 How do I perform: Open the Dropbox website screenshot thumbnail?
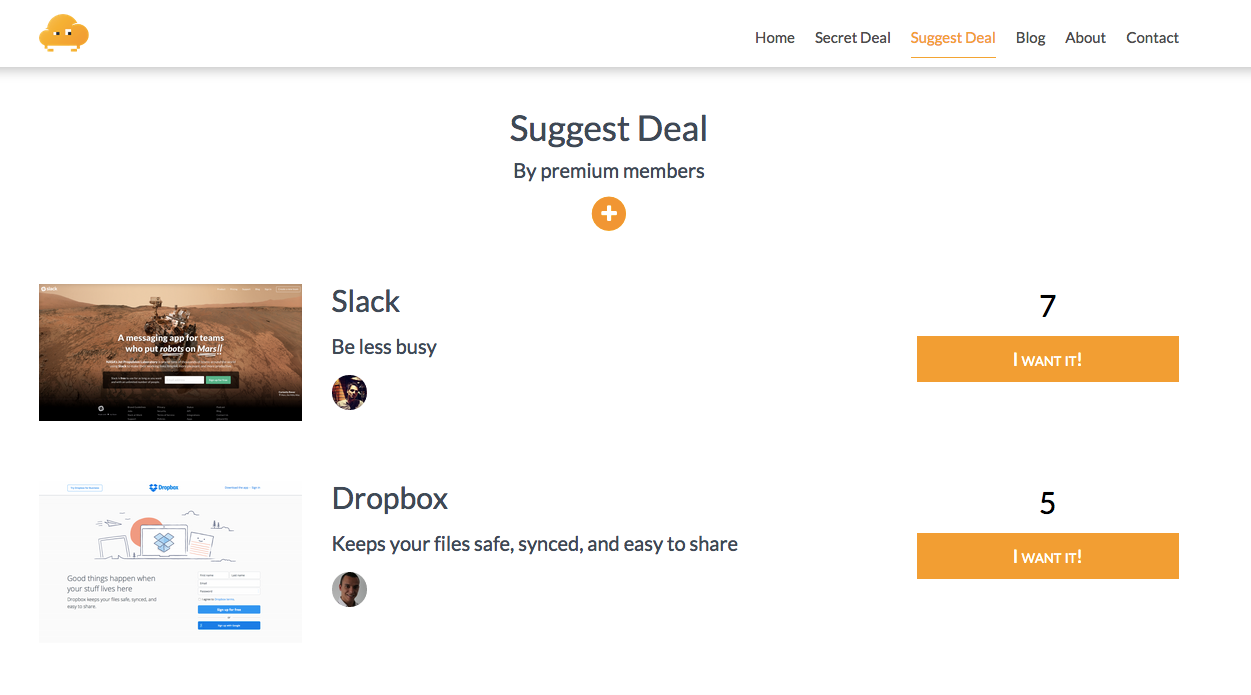pos(170,560)
